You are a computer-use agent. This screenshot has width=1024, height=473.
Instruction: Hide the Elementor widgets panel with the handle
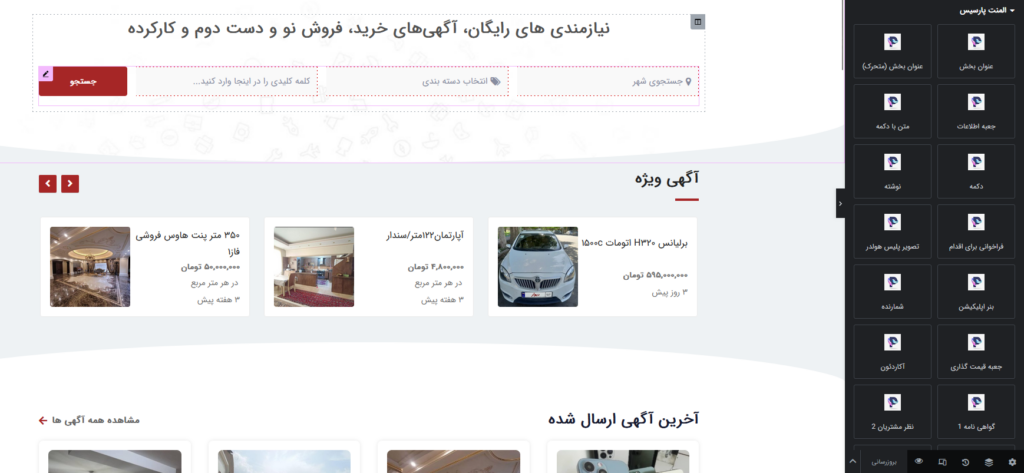[x=841, y=204]
